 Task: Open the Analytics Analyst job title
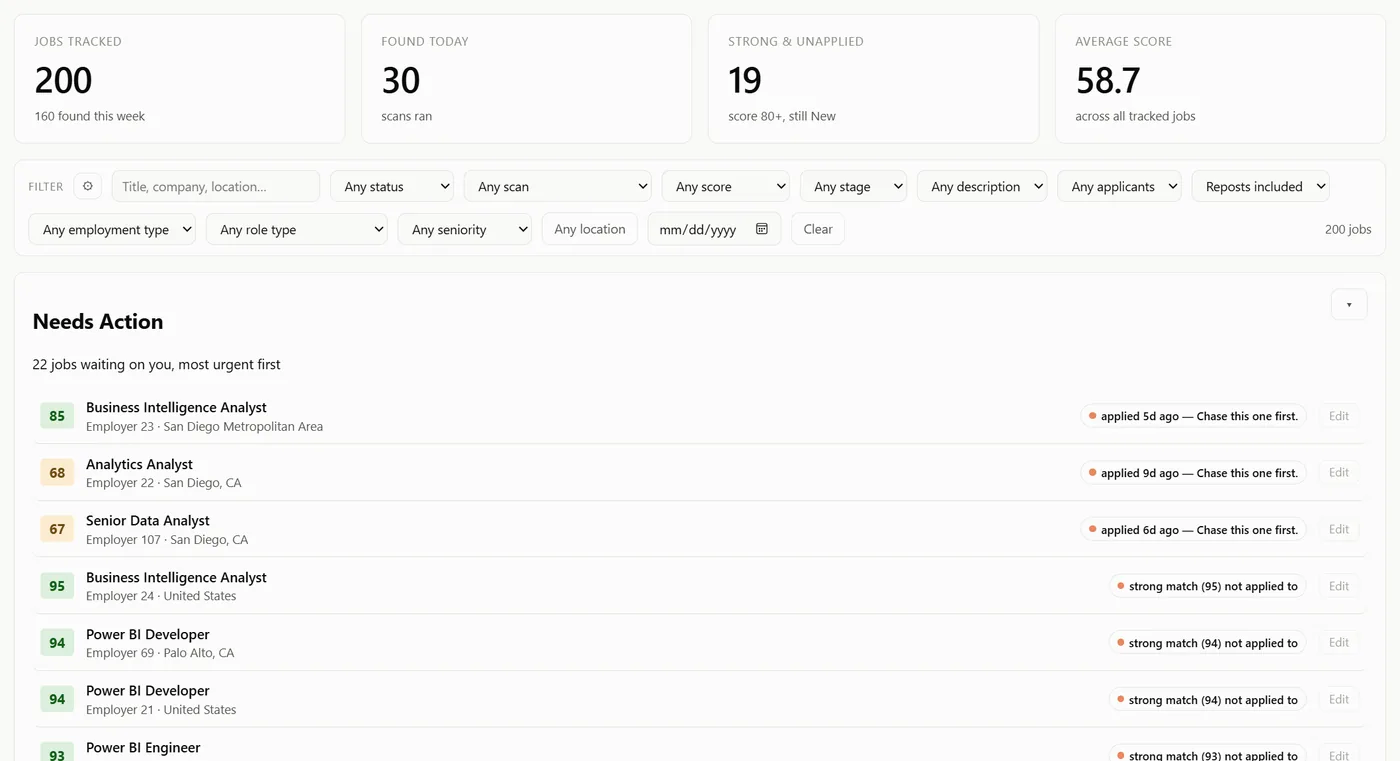(x=139, y=464)
